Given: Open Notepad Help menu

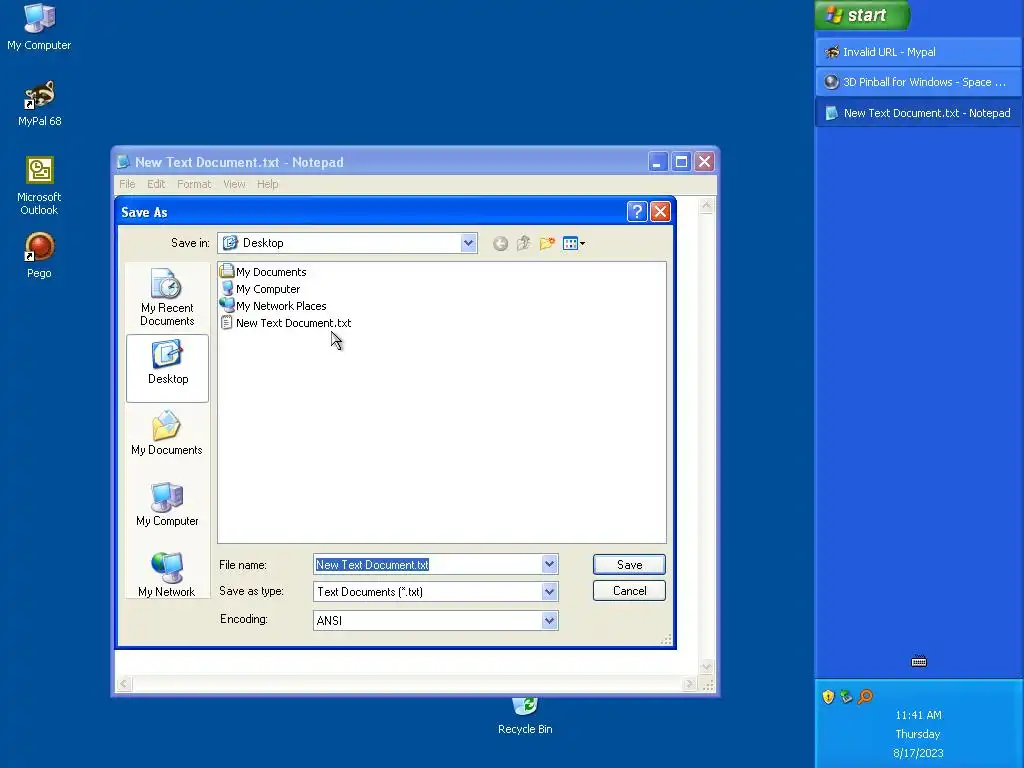Looking at the screenshot, I should pyautogui.click(x=268, y=184).
